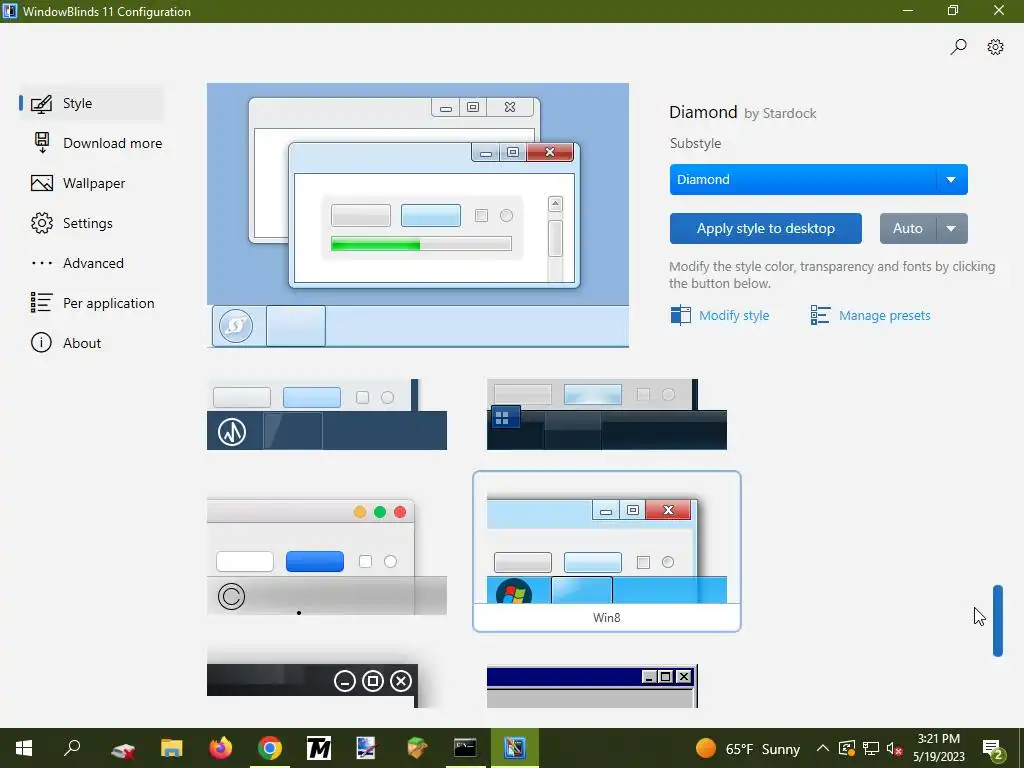Open the weather widget showing 65°F Sunny

pos(747,748)
